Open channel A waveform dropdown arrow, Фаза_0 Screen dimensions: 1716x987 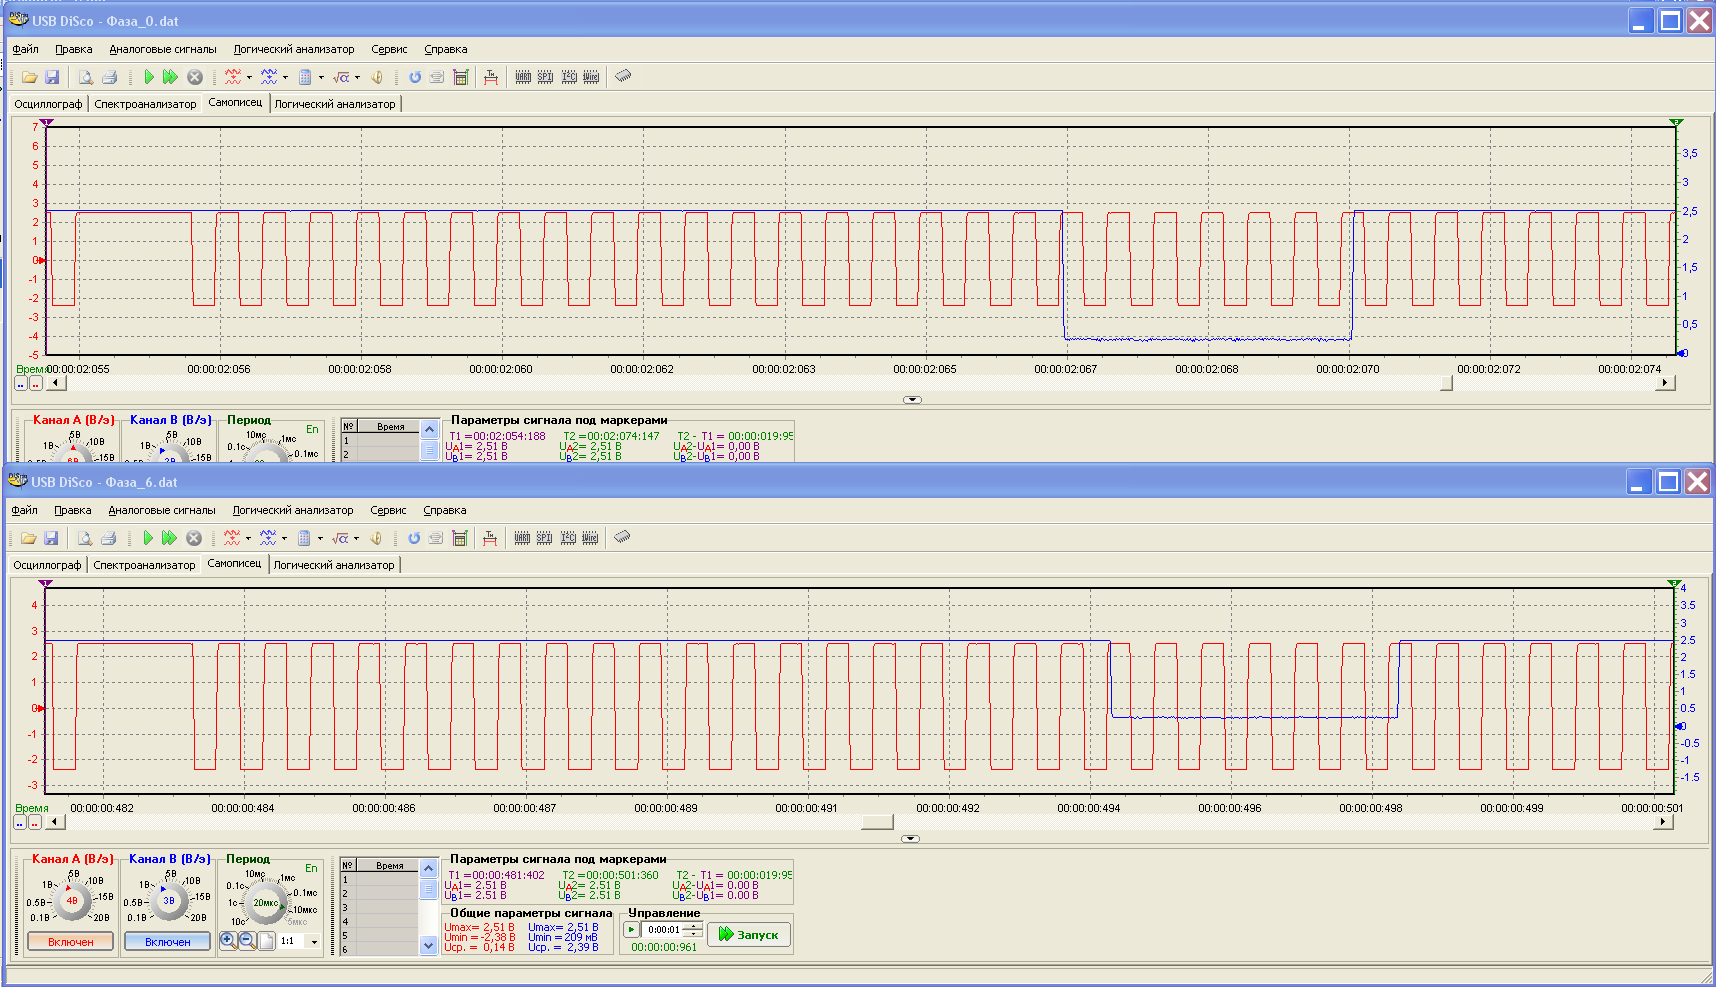point(249,77)
